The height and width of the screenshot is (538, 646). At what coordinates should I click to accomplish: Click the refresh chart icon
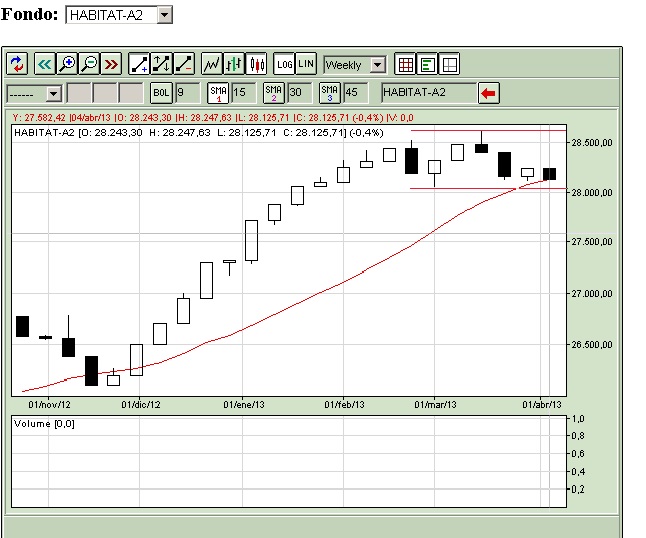point(17,64)
